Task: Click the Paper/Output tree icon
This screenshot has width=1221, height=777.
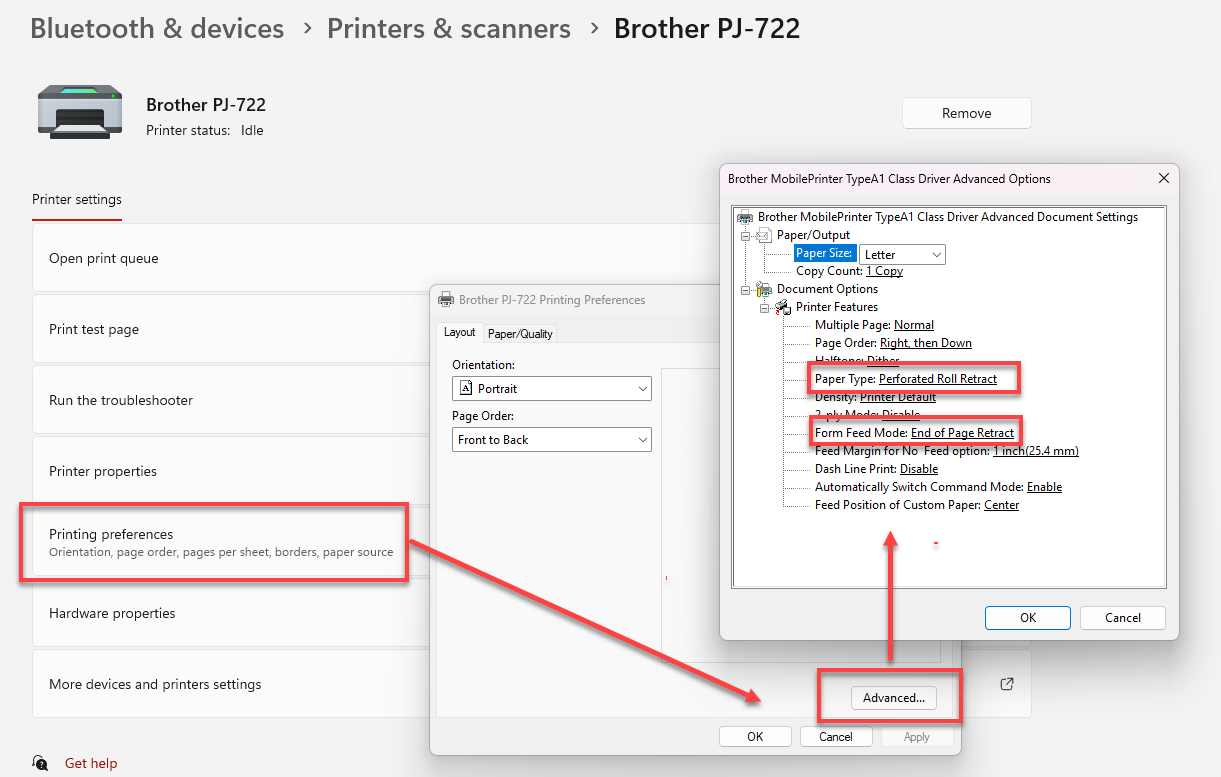Action: click(x=763, y=235)
